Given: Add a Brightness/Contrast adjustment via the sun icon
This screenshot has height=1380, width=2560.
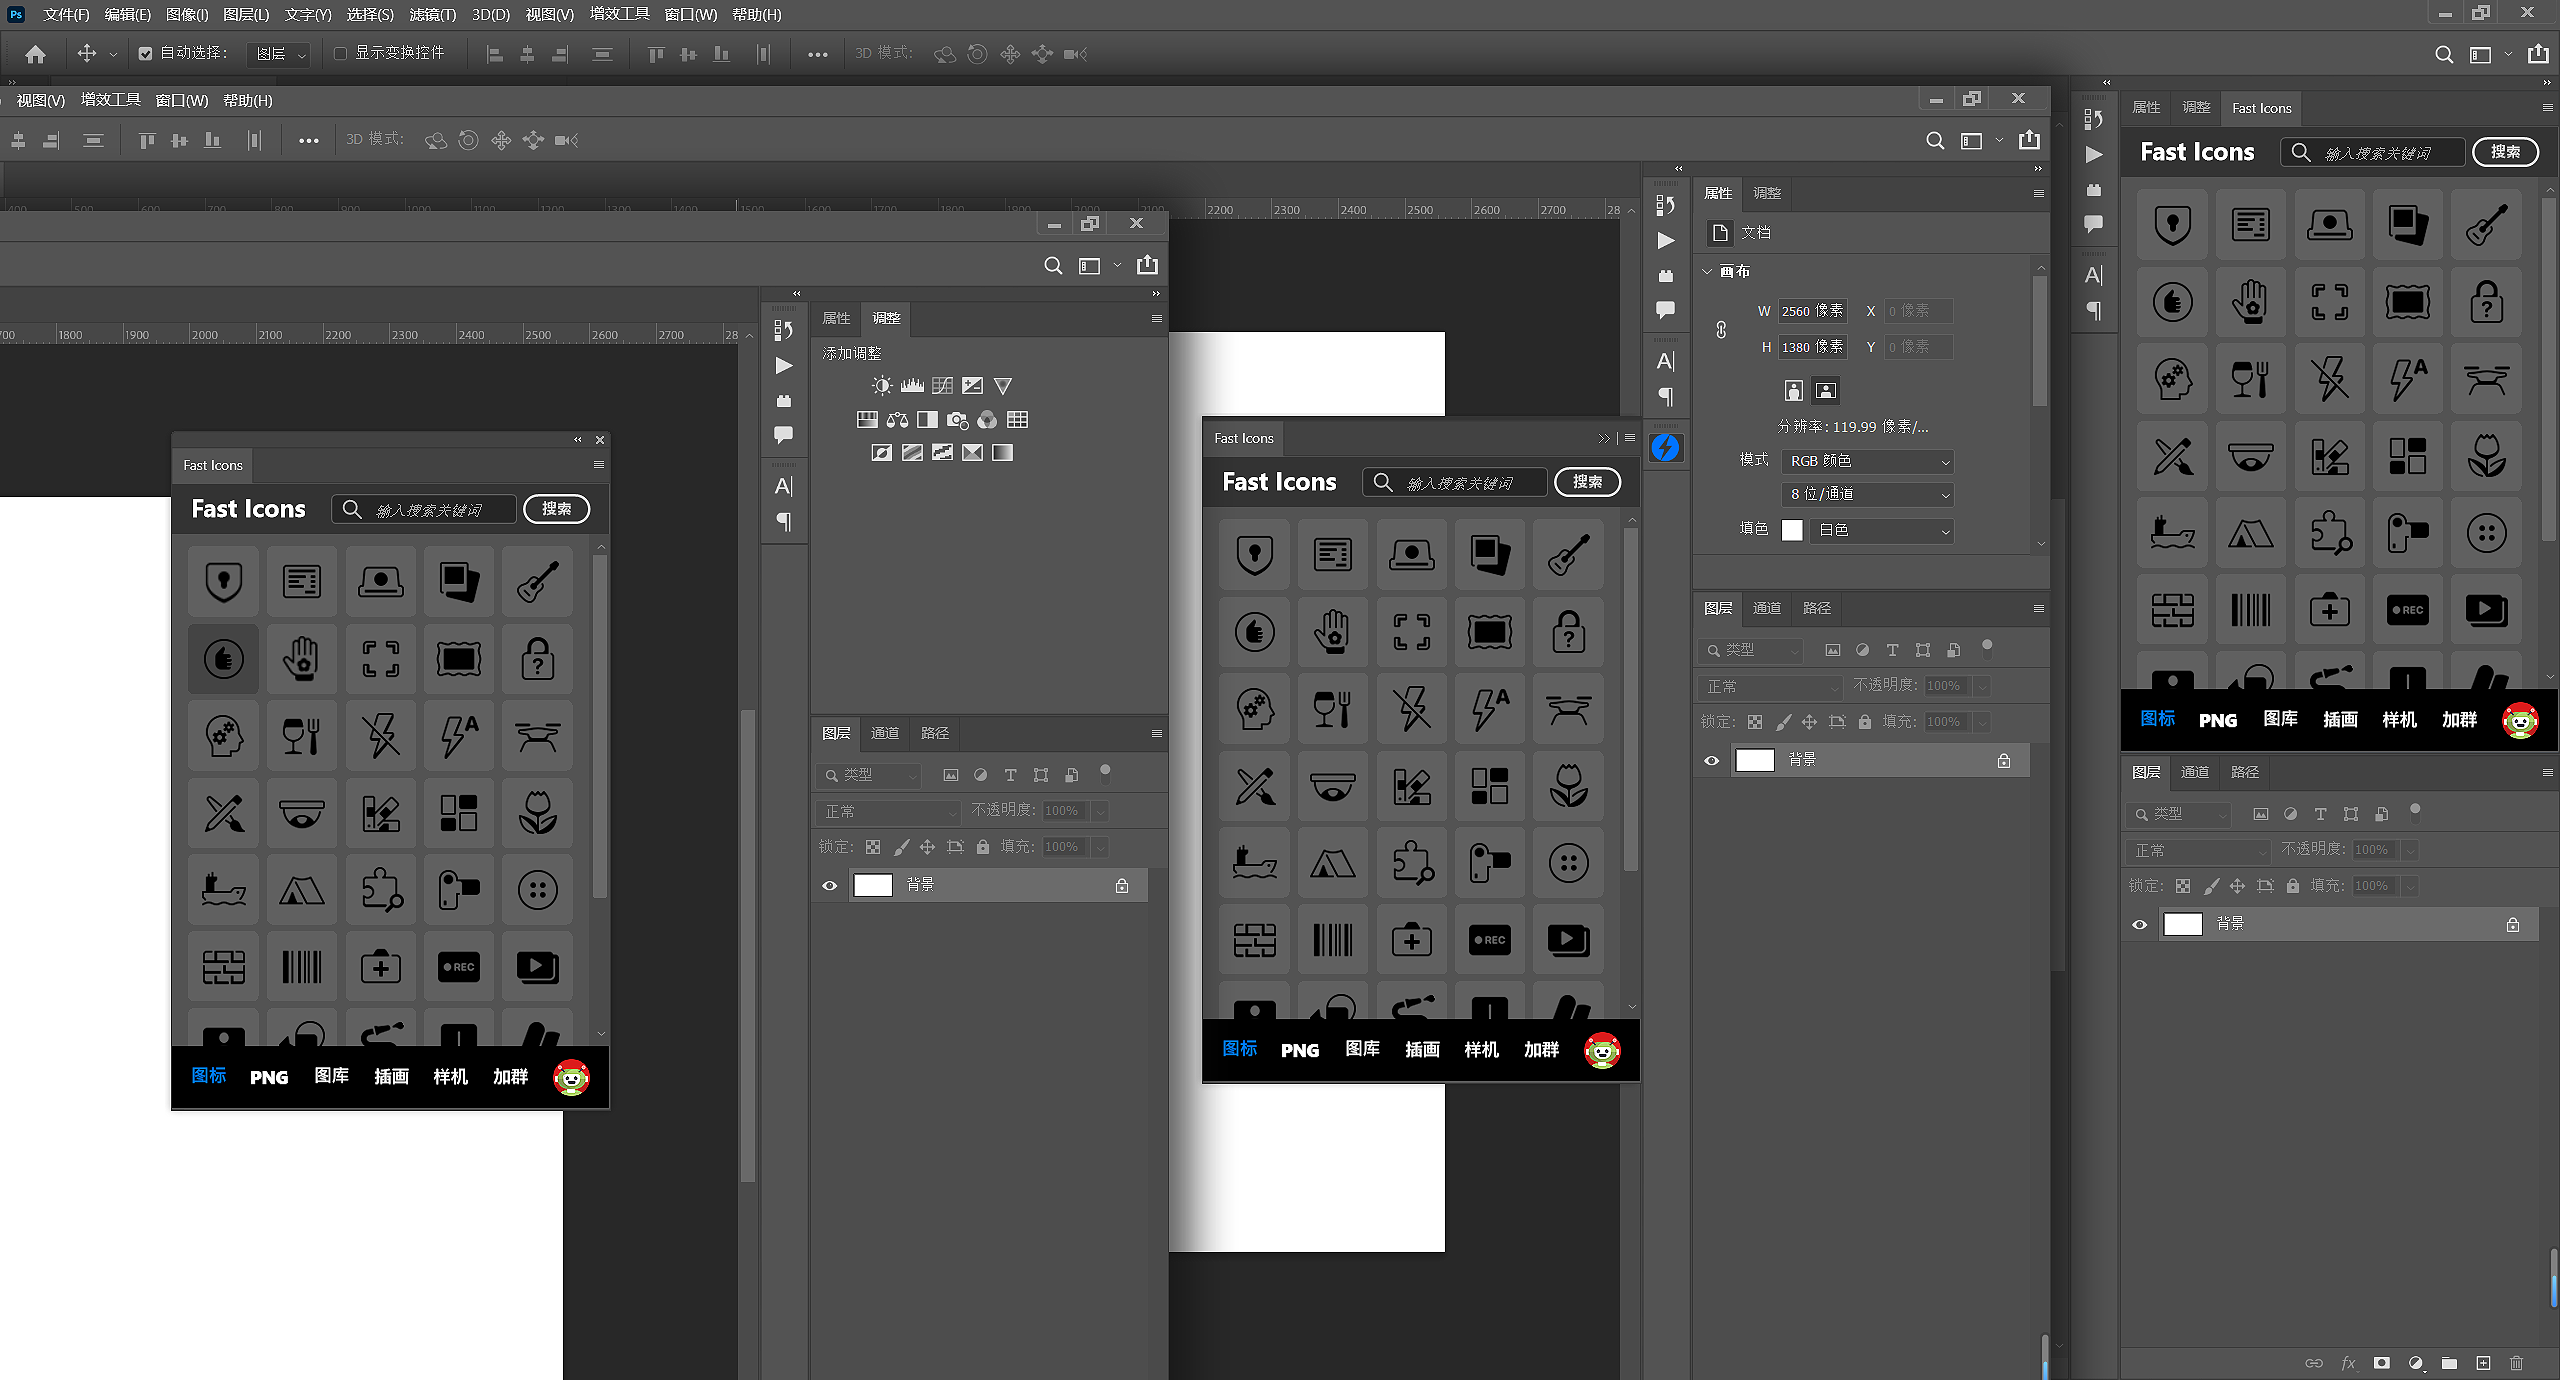Looking at the screenshot, I should coord(881,385).
